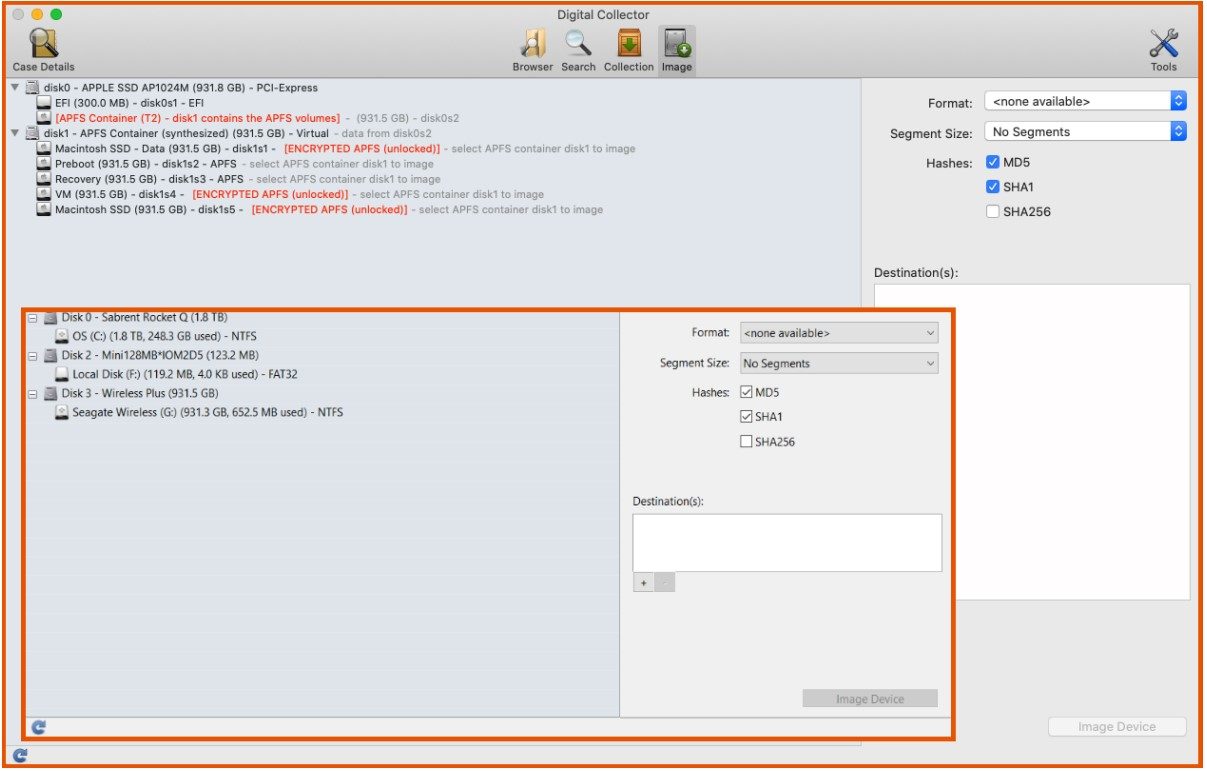Select disk0 - APPLE SSD AP1024M row text

[181, 88]
